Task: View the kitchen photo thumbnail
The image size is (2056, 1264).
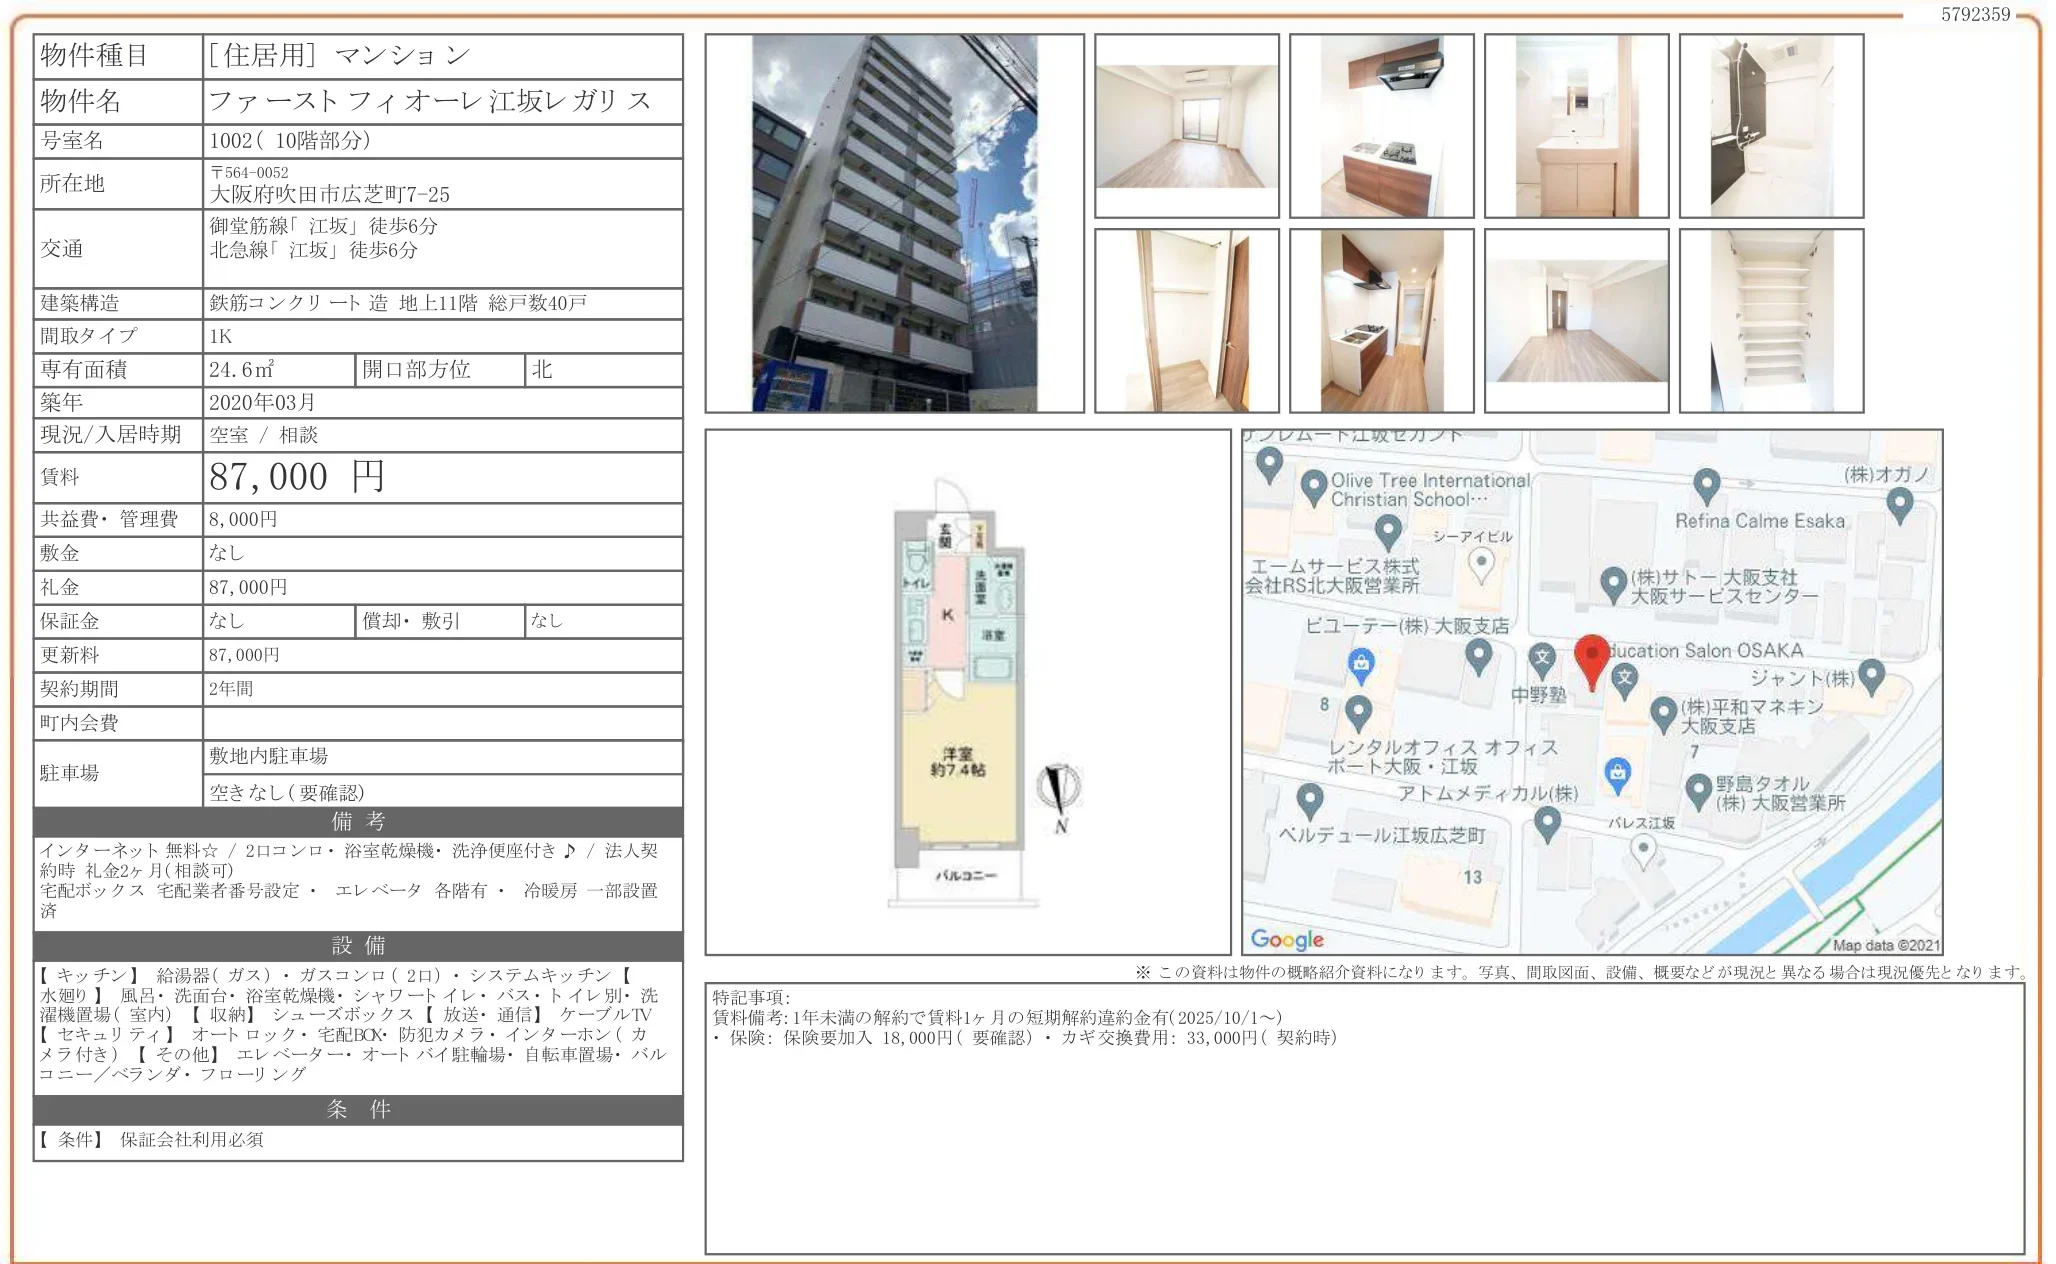Action: [x=1385, y=125]
